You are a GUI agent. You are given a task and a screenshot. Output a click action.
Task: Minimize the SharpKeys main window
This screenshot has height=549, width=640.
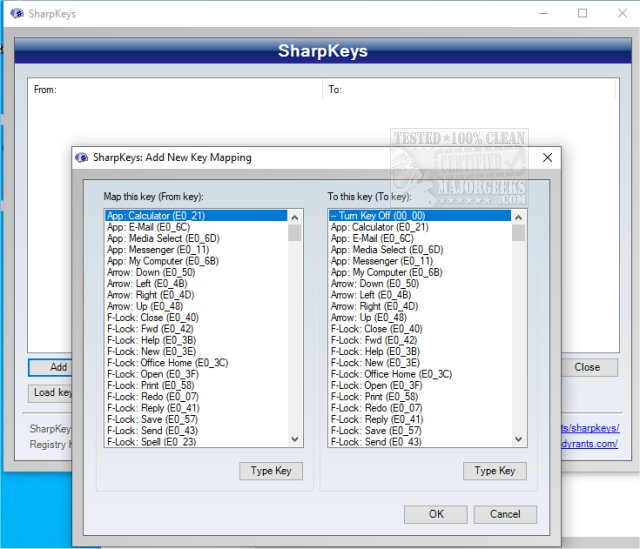(x=543, y=13)
